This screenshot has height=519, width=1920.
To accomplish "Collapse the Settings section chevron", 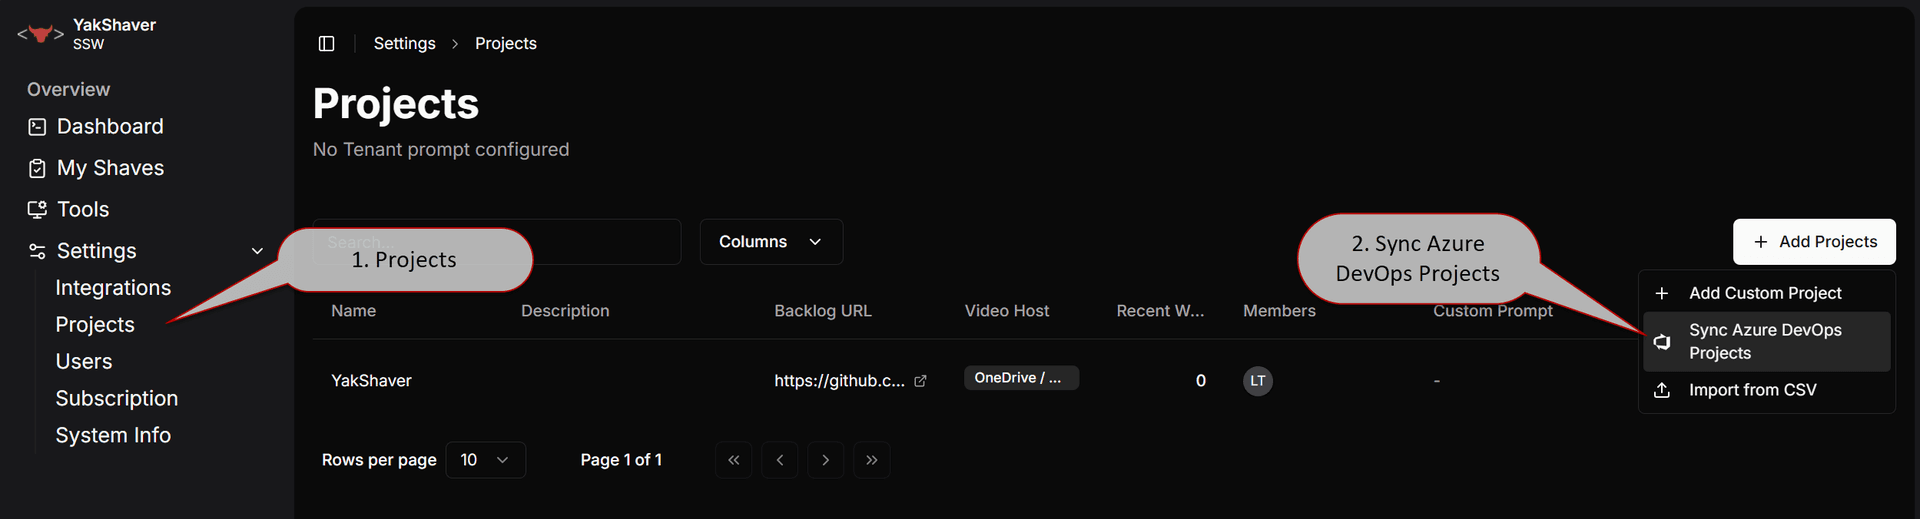I will [x=257, y=251].
